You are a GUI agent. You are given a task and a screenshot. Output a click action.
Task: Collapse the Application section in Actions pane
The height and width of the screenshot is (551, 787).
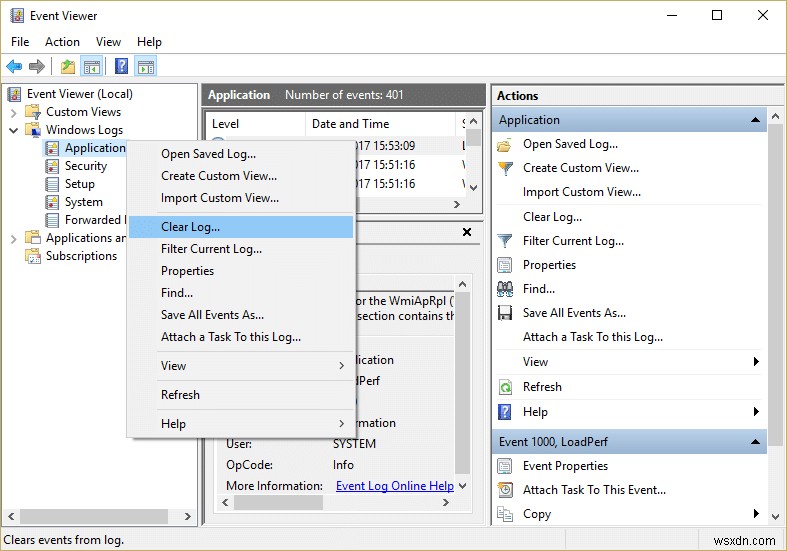click(x=755, y=120)
